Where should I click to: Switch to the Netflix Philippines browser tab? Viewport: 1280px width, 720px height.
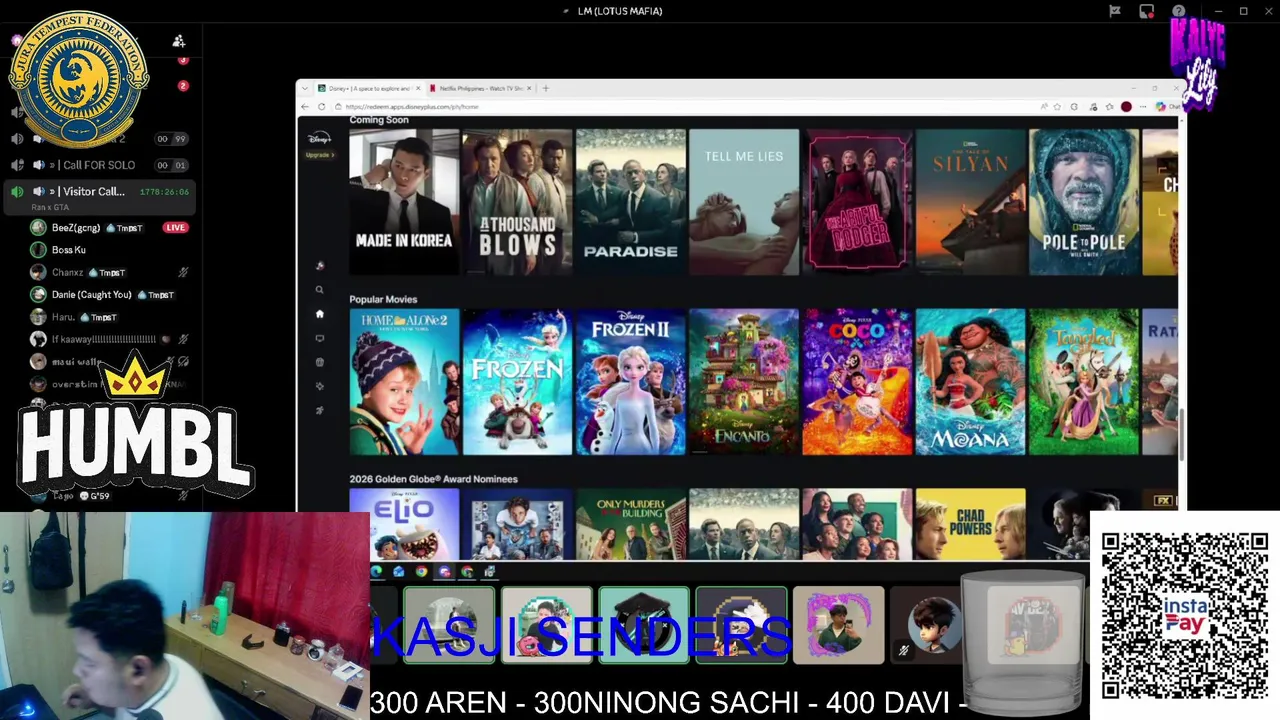480,88
